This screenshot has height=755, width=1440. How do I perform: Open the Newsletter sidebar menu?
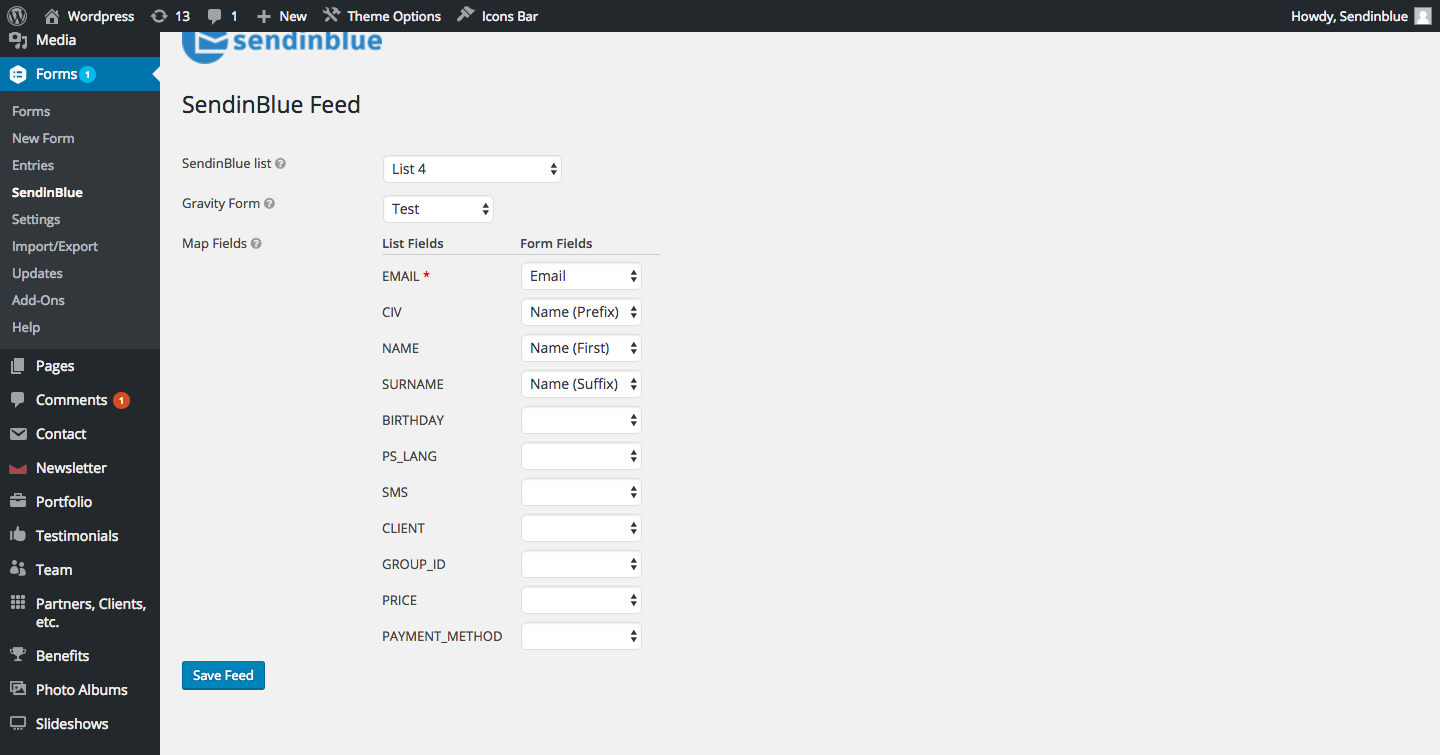pyautogui.click(x=71, y=468)
